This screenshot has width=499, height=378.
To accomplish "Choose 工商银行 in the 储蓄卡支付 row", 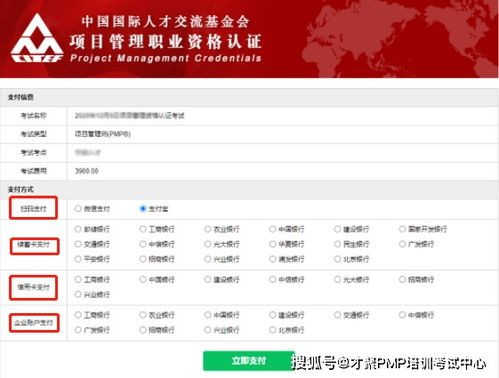I will [x=143, y=229].
